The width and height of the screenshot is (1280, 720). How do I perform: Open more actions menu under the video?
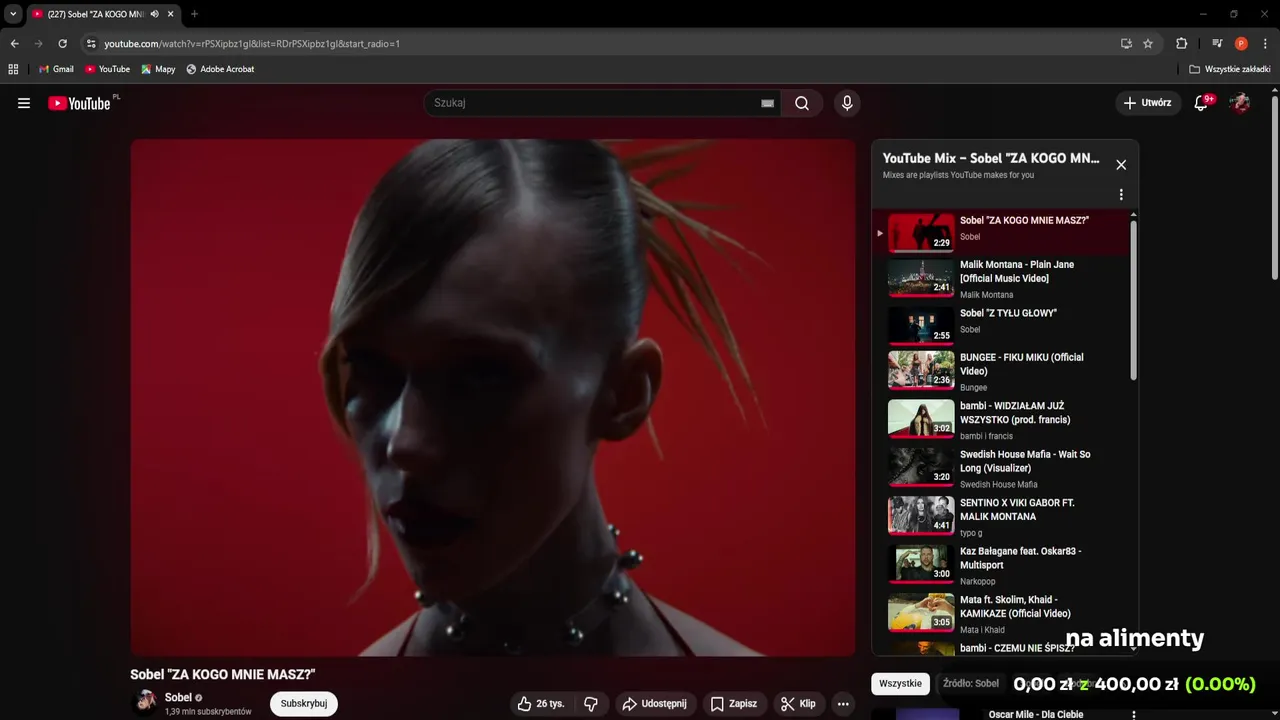point(843,704)
